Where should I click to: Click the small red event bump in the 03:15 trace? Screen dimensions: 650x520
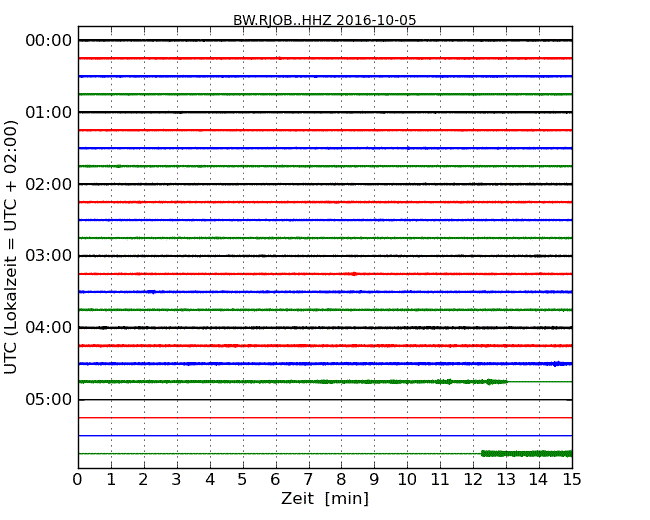point(353,274)
